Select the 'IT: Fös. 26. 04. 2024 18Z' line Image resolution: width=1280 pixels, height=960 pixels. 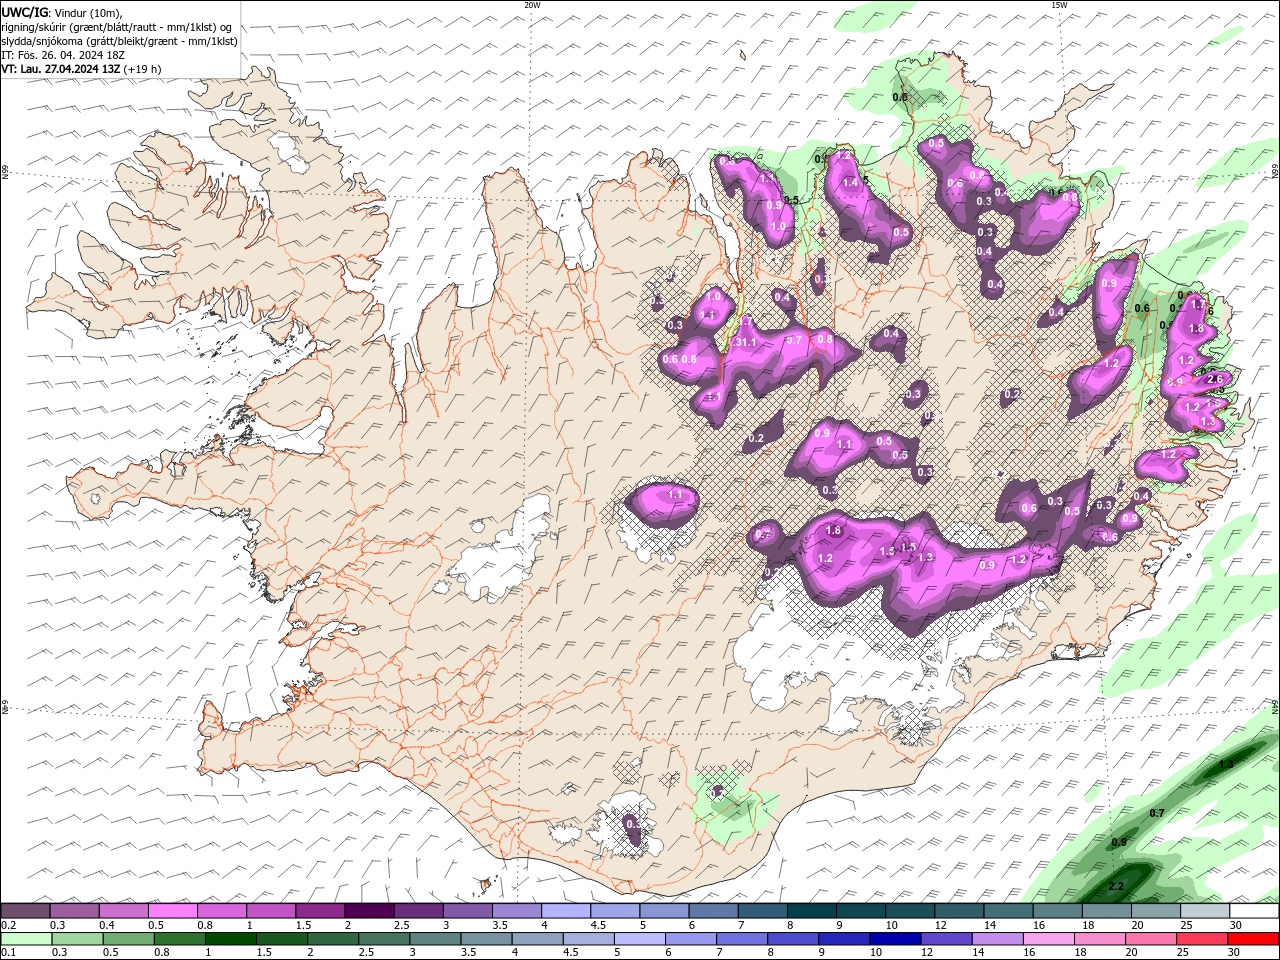62,55
